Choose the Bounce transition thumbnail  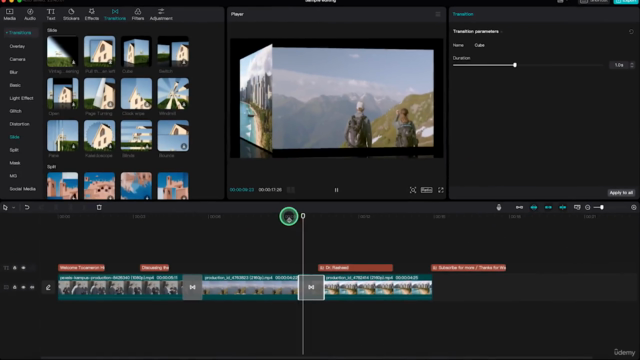pos(173,136)
